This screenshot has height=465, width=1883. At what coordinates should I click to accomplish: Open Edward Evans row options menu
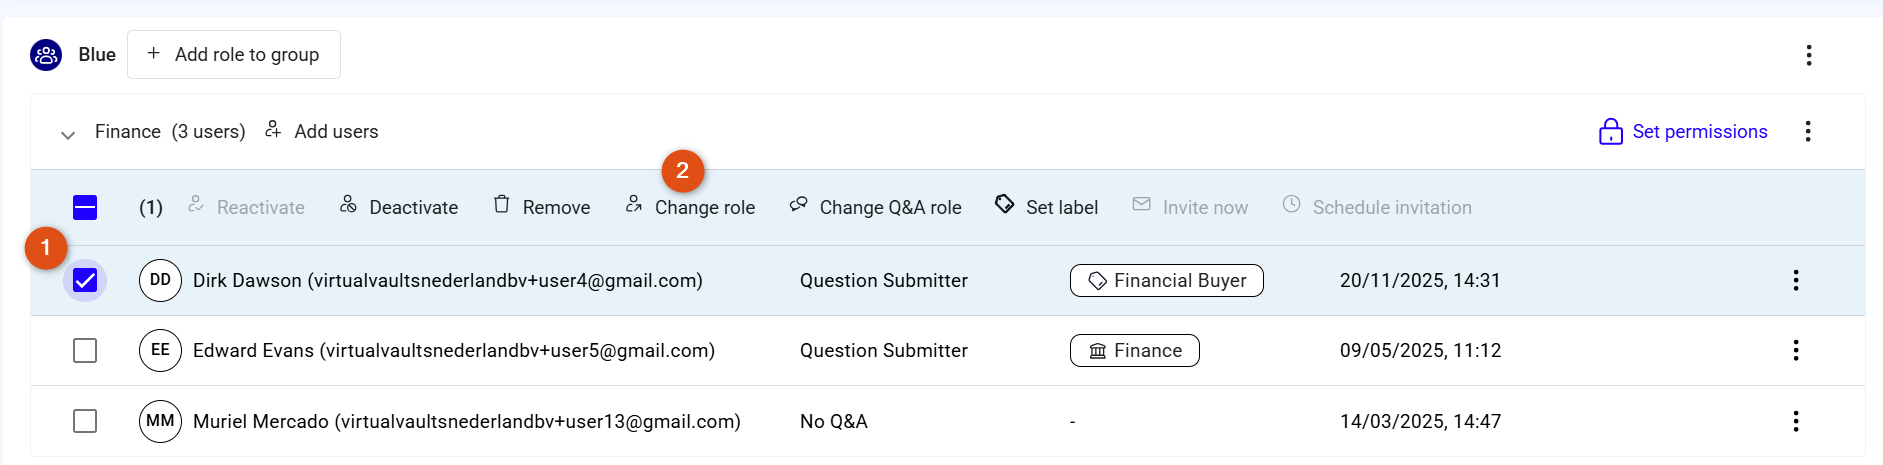pos(1795,351)
